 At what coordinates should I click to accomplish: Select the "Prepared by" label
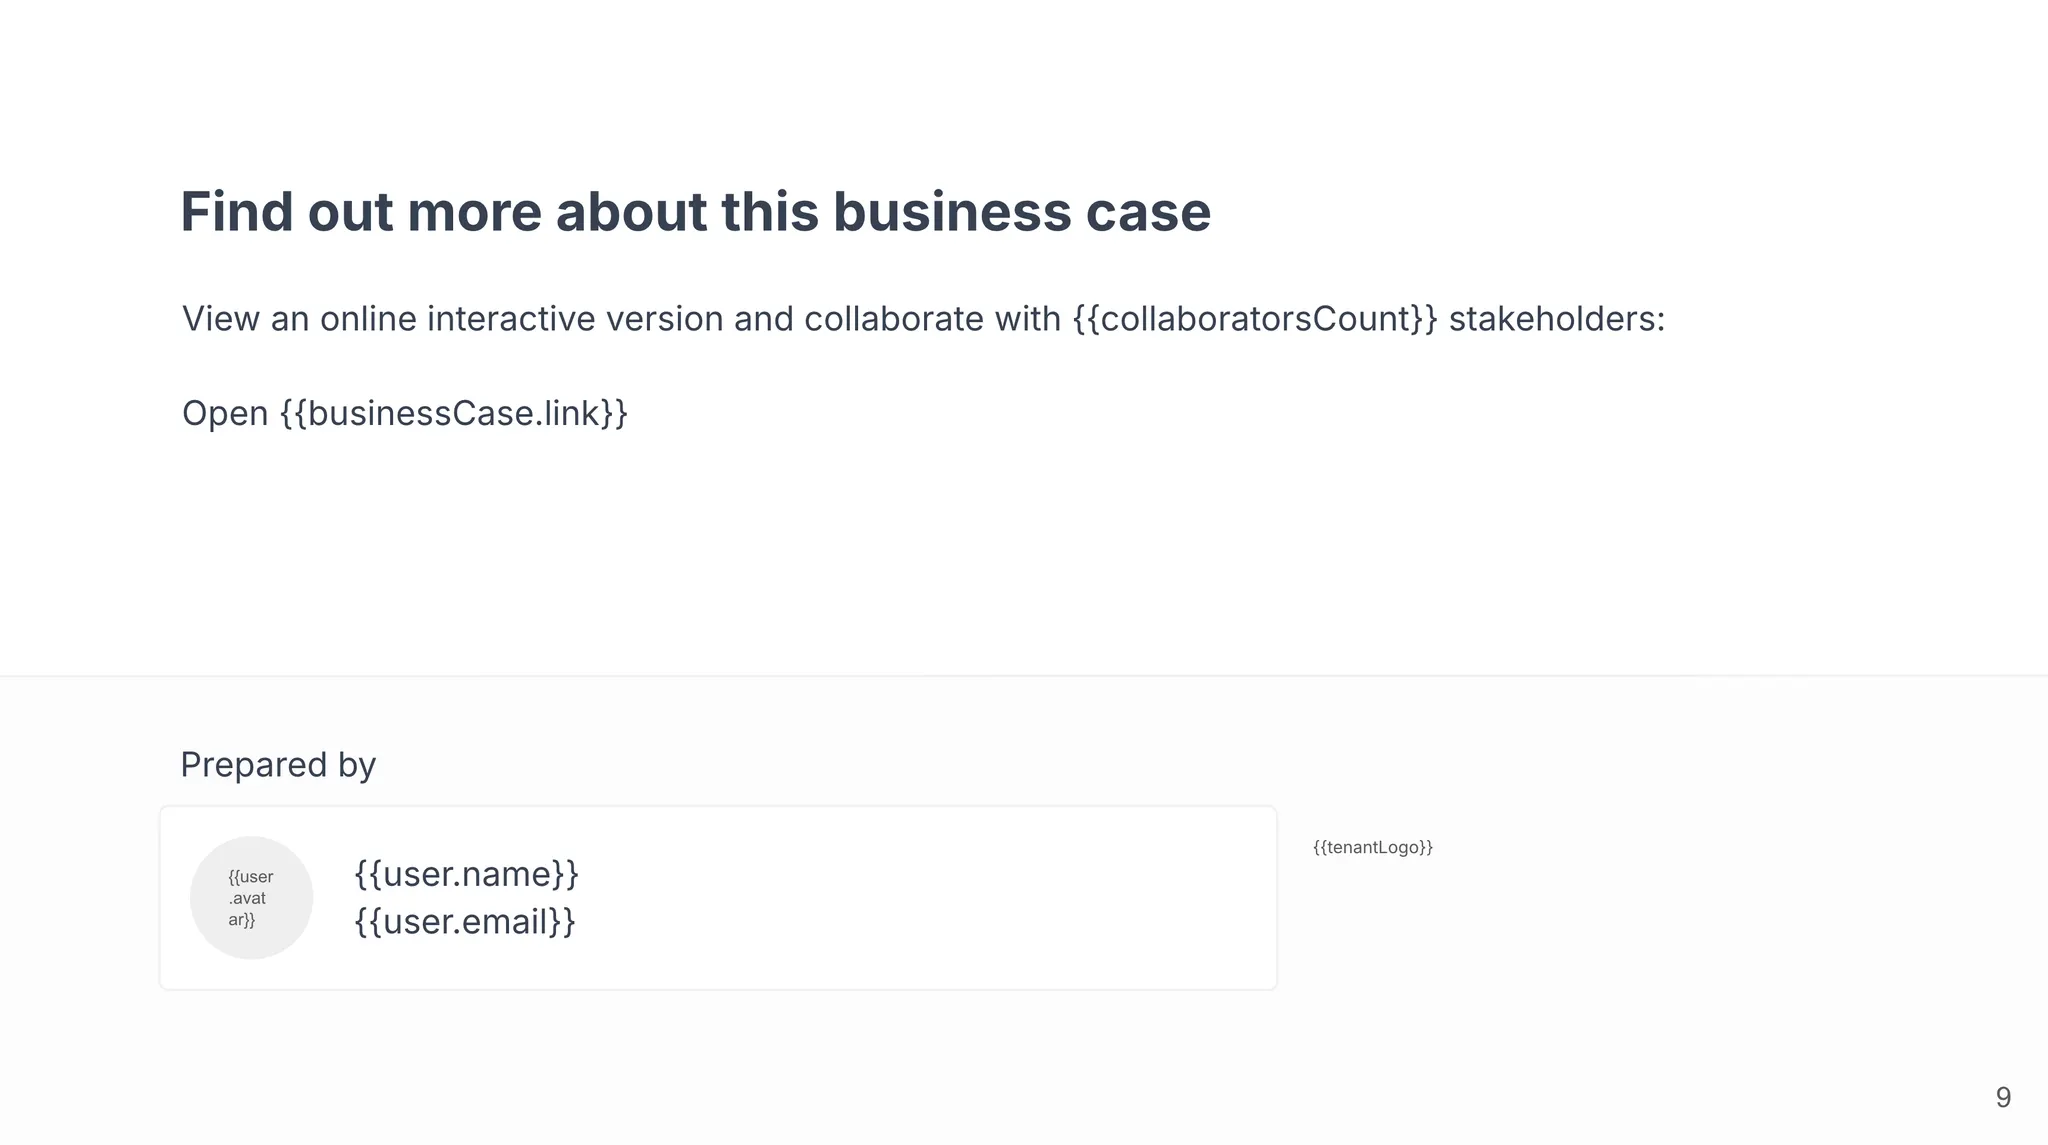coord(278,765)
